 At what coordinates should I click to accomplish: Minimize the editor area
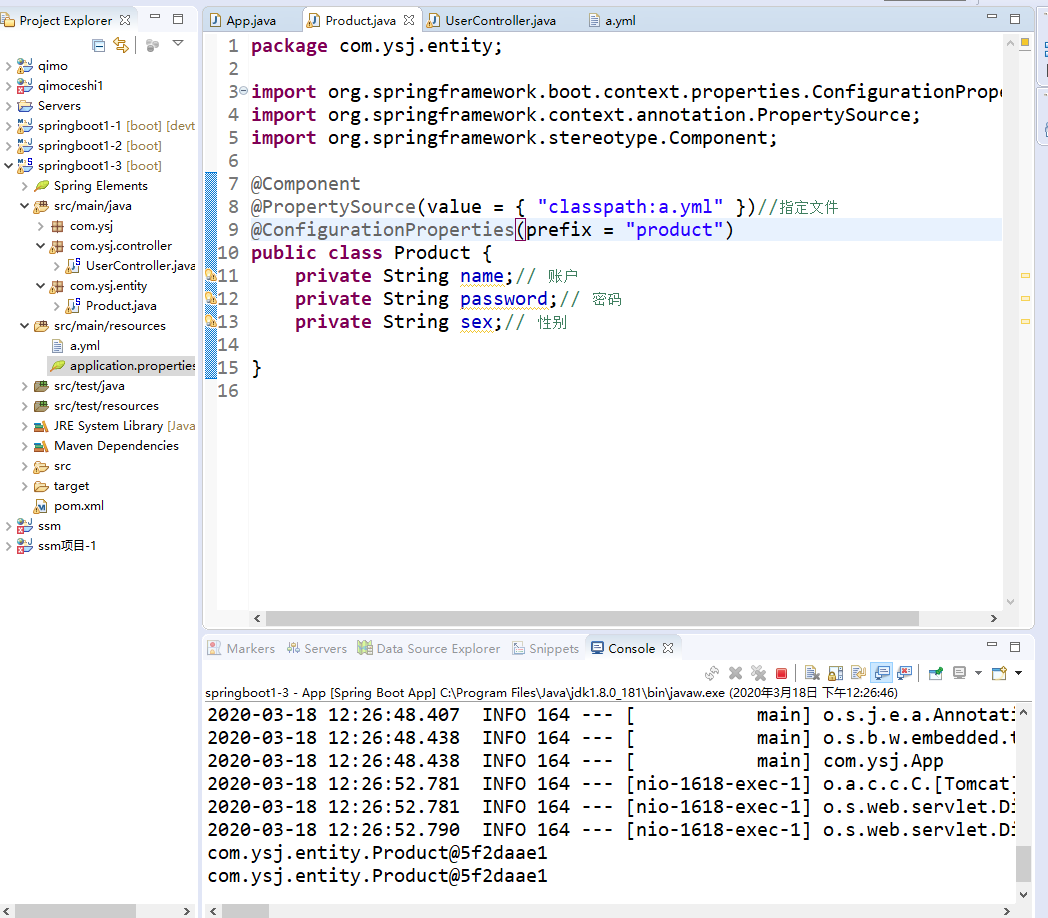(x=992, y=17)
